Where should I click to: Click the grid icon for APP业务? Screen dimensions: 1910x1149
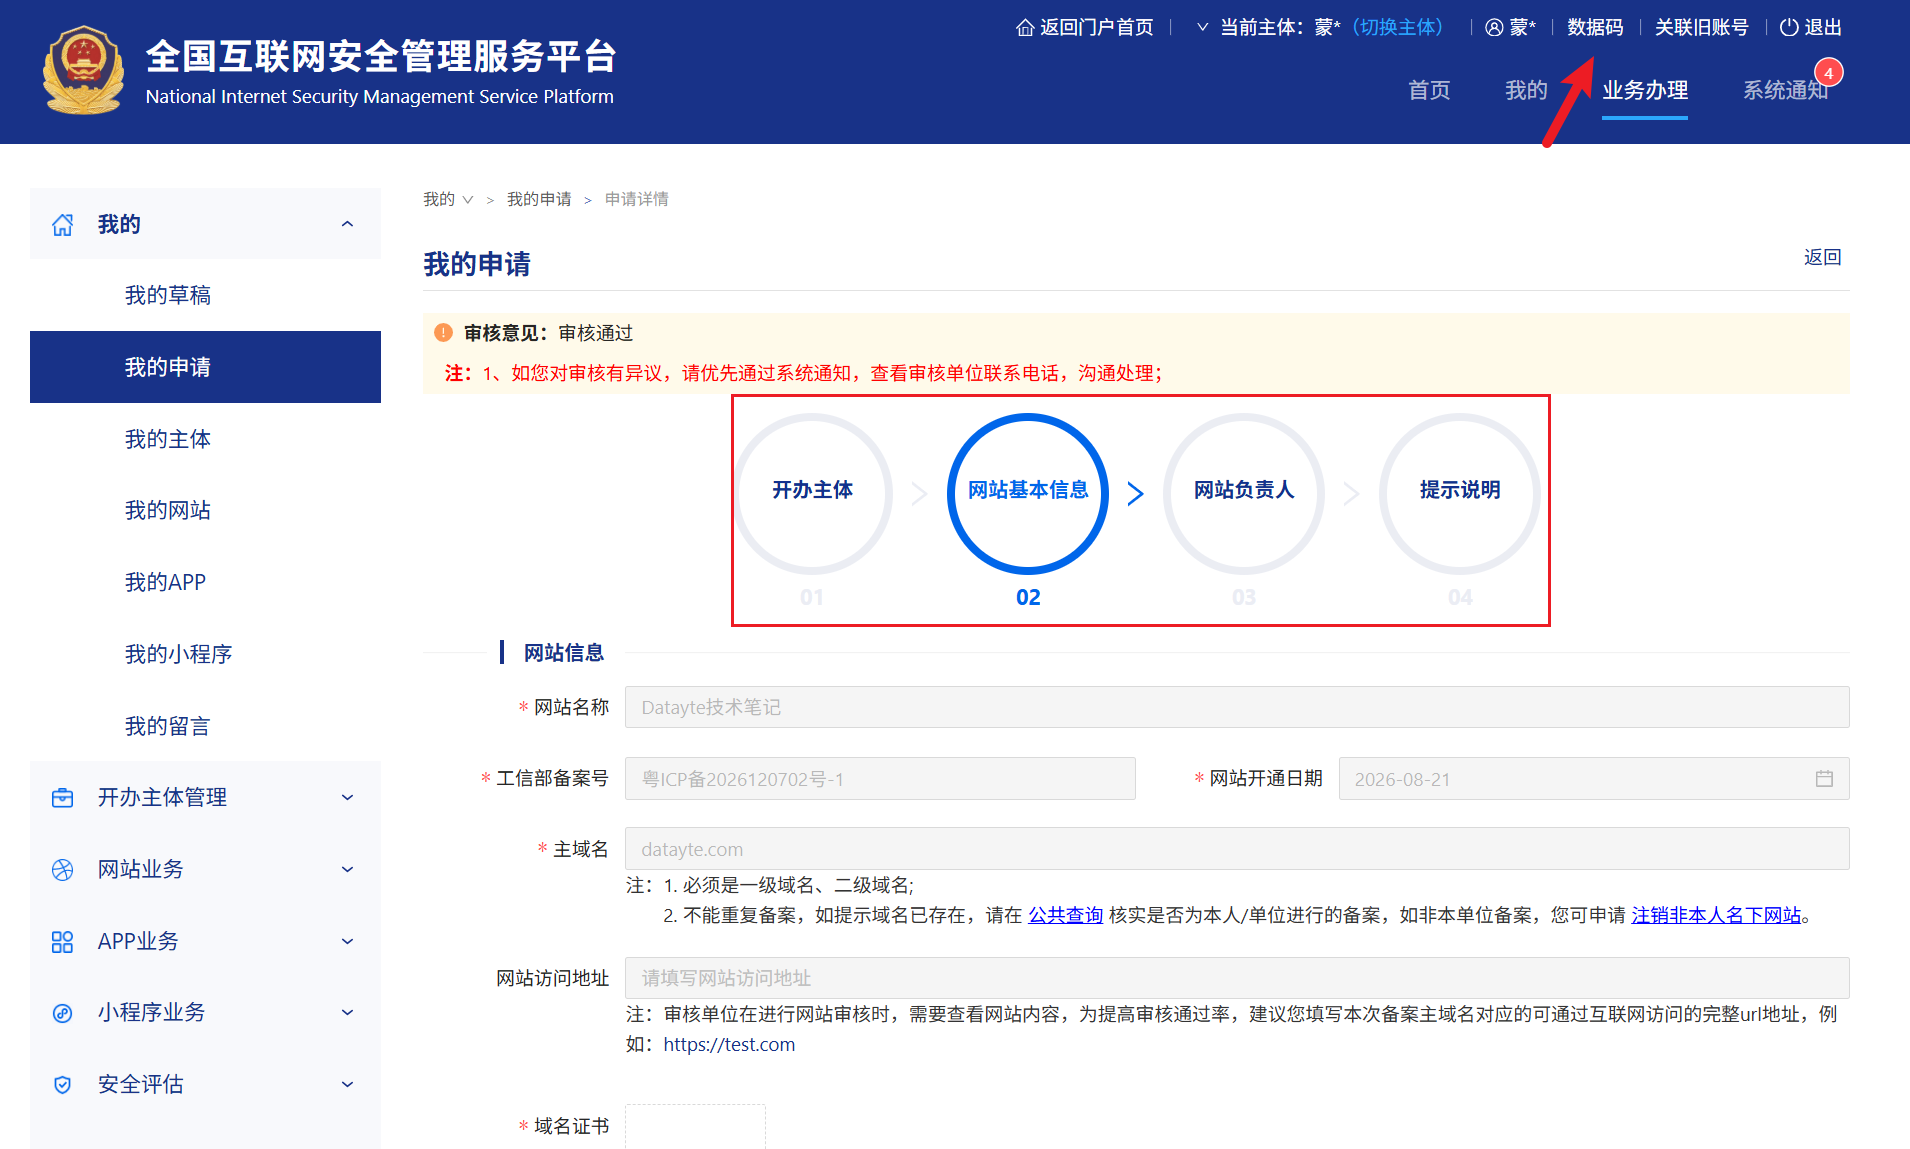pos(62,942)
